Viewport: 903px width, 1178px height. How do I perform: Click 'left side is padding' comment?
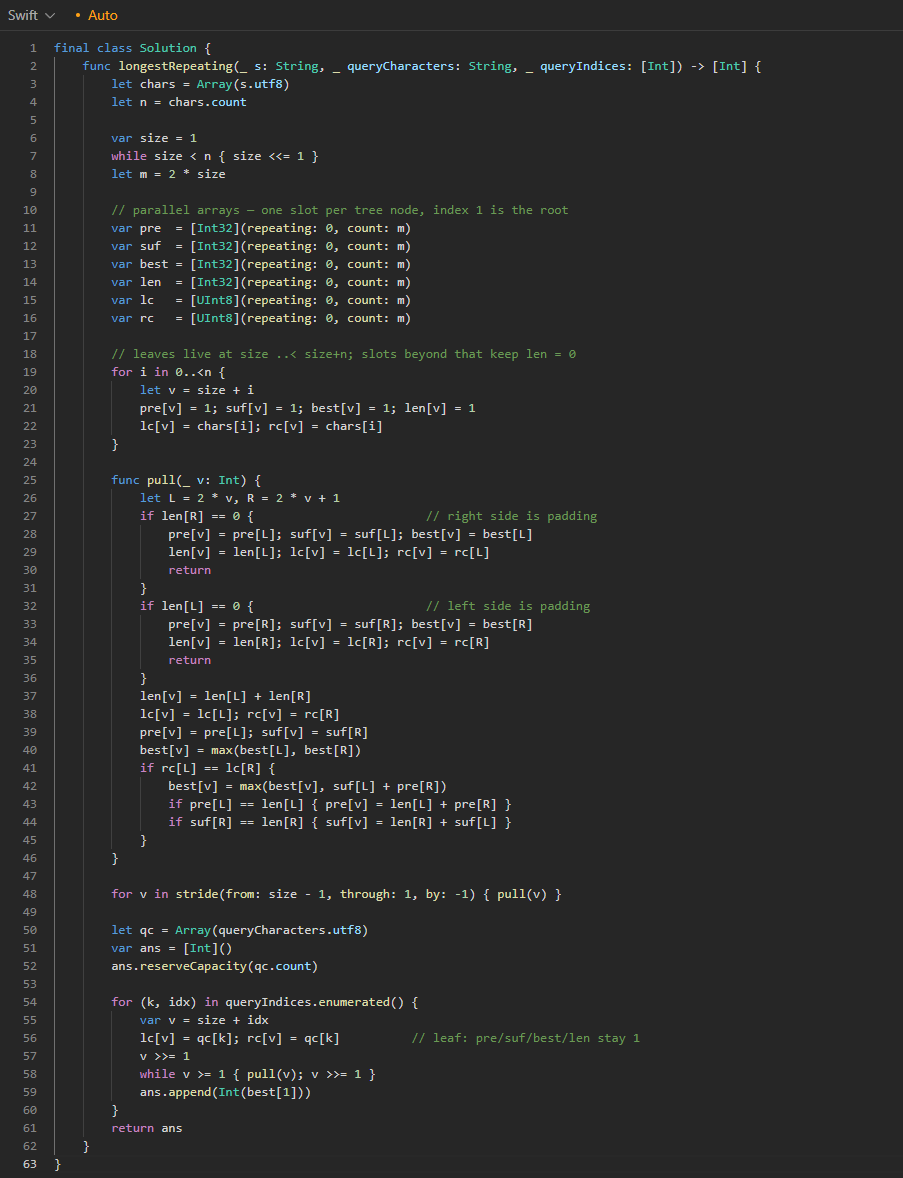coord(508,606)
